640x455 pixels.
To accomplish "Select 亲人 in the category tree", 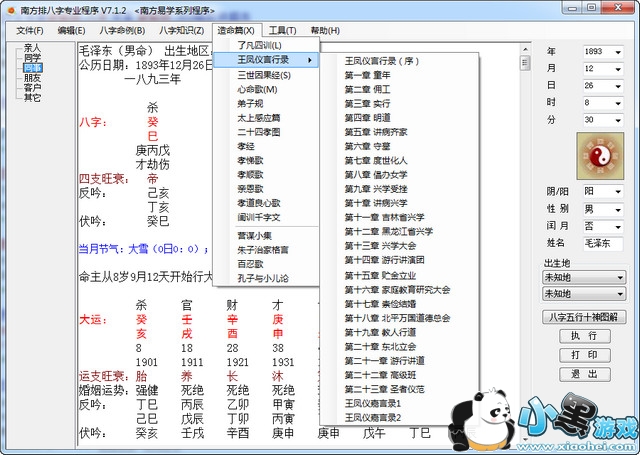I will (32, 48).
